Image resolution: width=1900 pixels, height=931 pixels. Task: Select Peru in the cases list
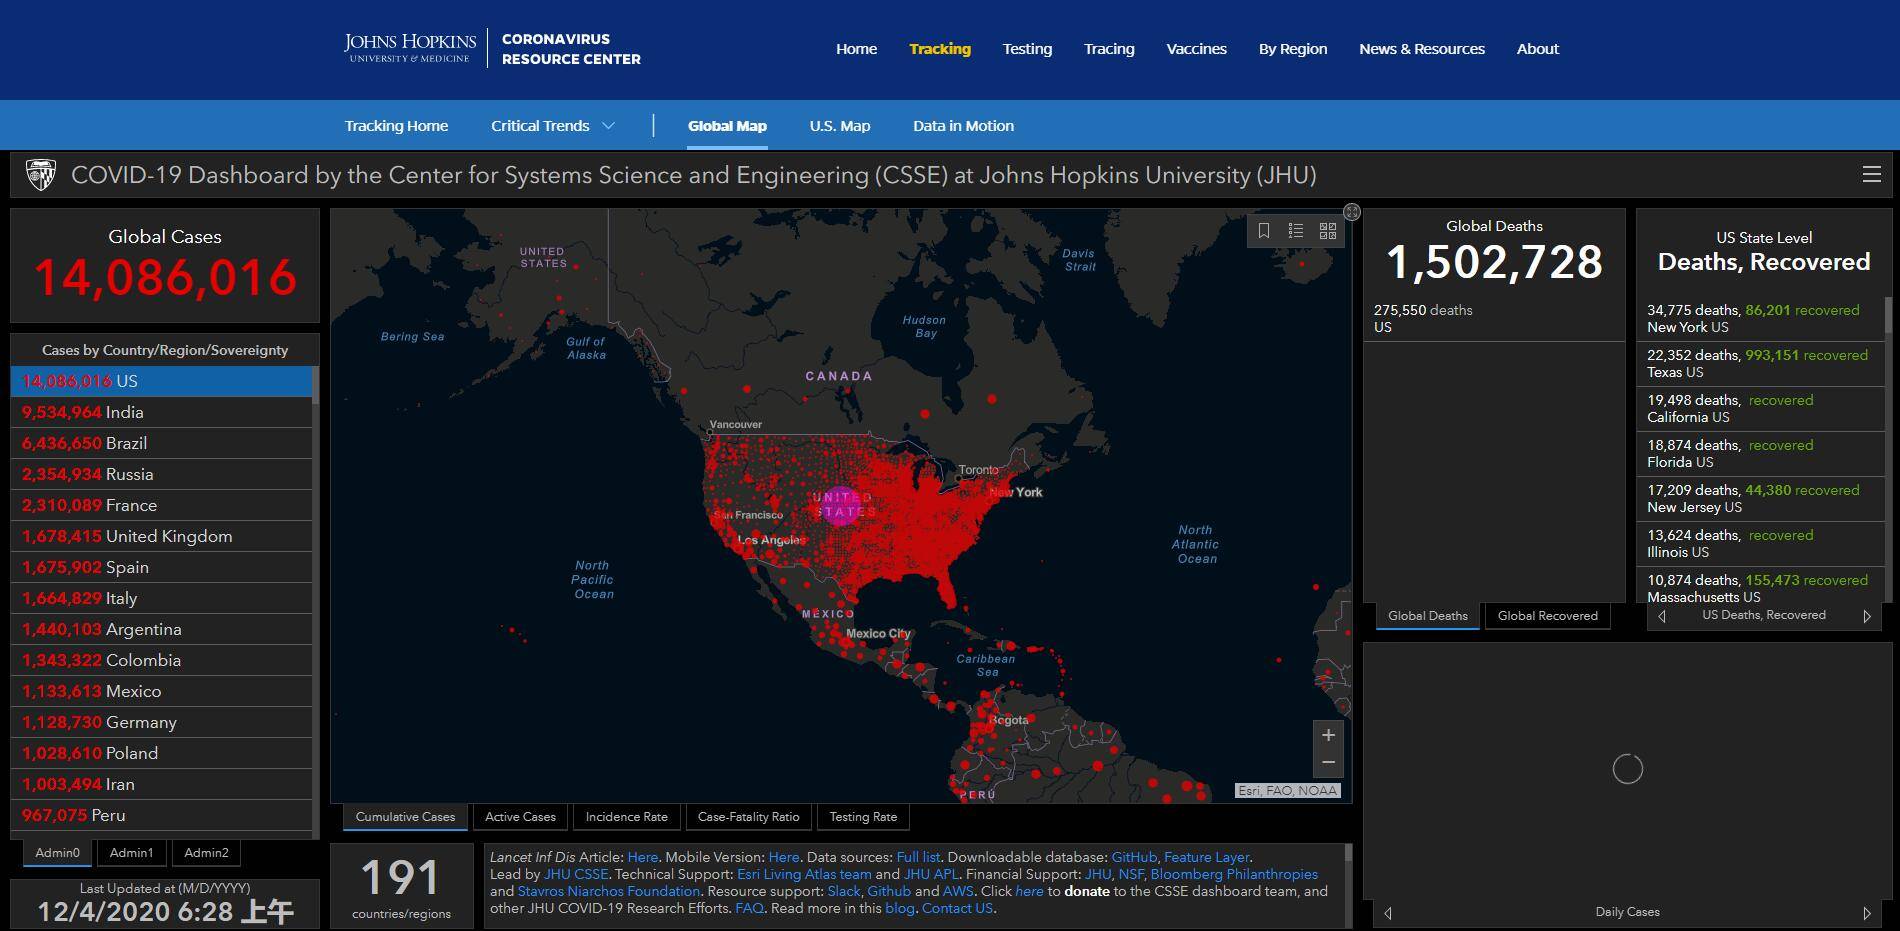161,815
